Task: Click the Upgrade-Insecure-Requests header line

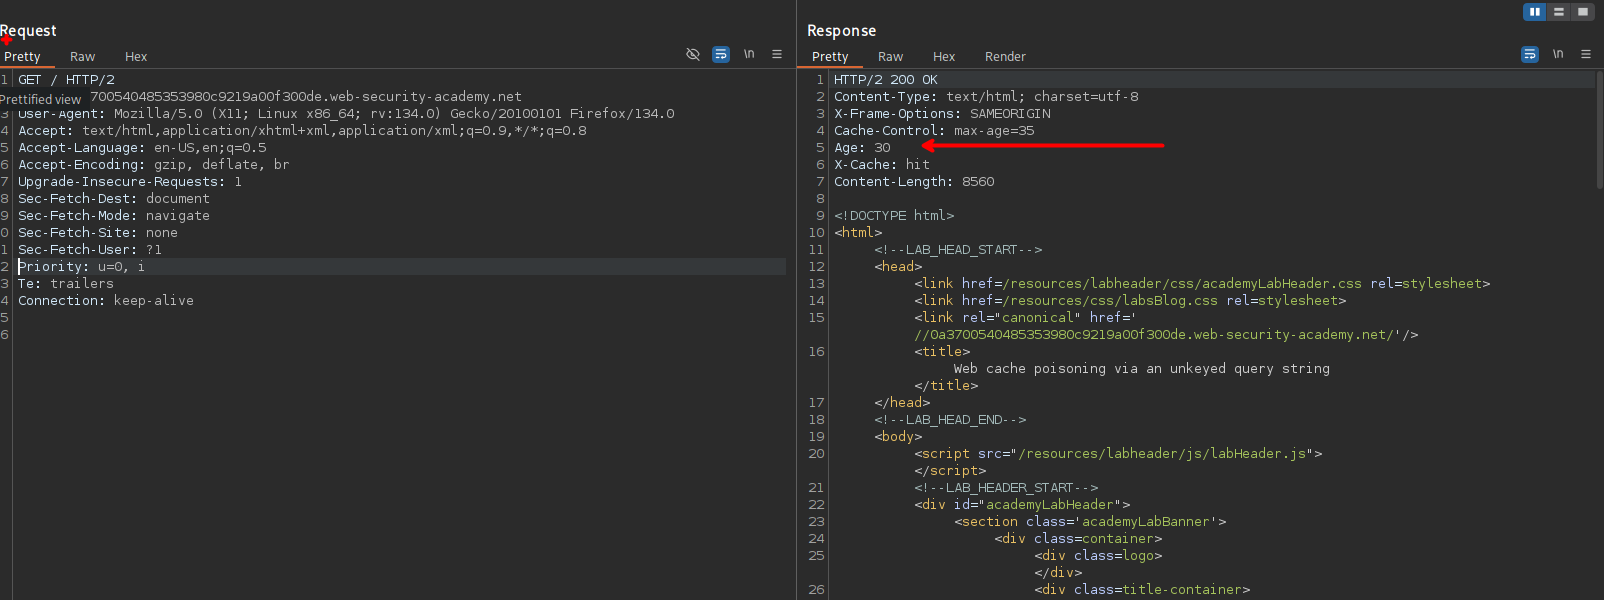Action: [x=130, y=181]
